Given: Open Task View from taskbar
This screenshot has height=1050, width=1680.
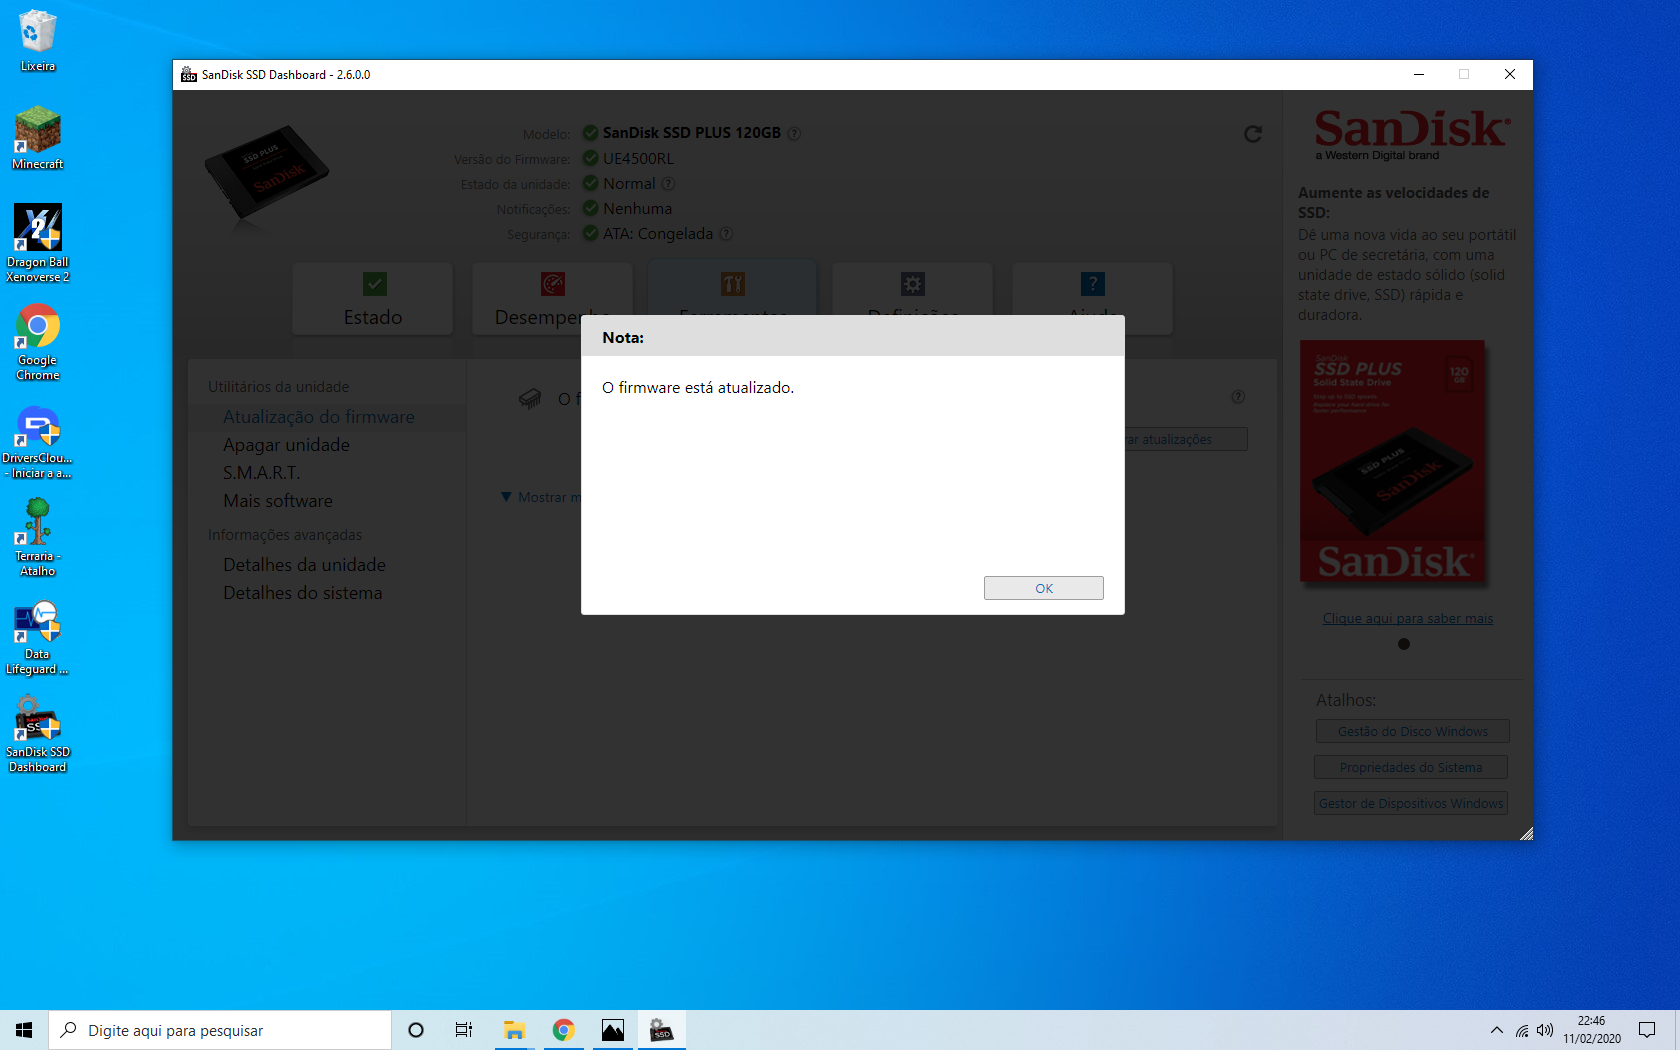Looking at the screenshot, I should [464, 1030].
